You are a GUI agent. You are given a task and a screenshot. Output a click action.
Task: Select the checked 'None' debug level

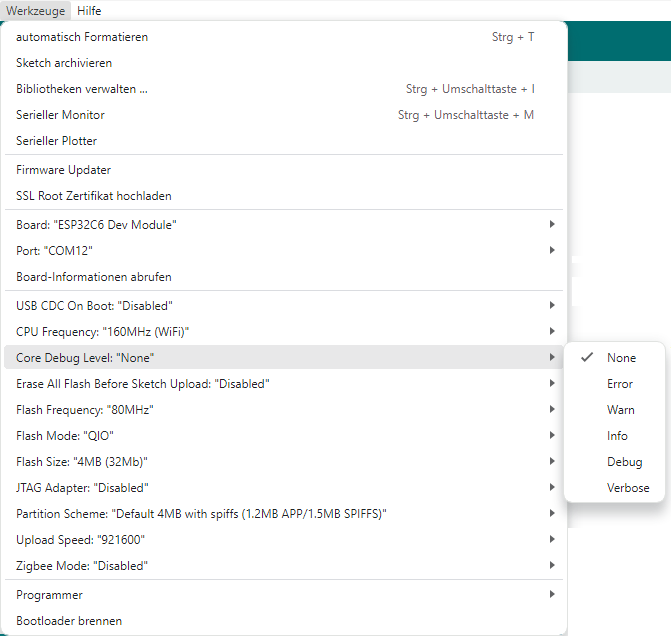point(620,358)
